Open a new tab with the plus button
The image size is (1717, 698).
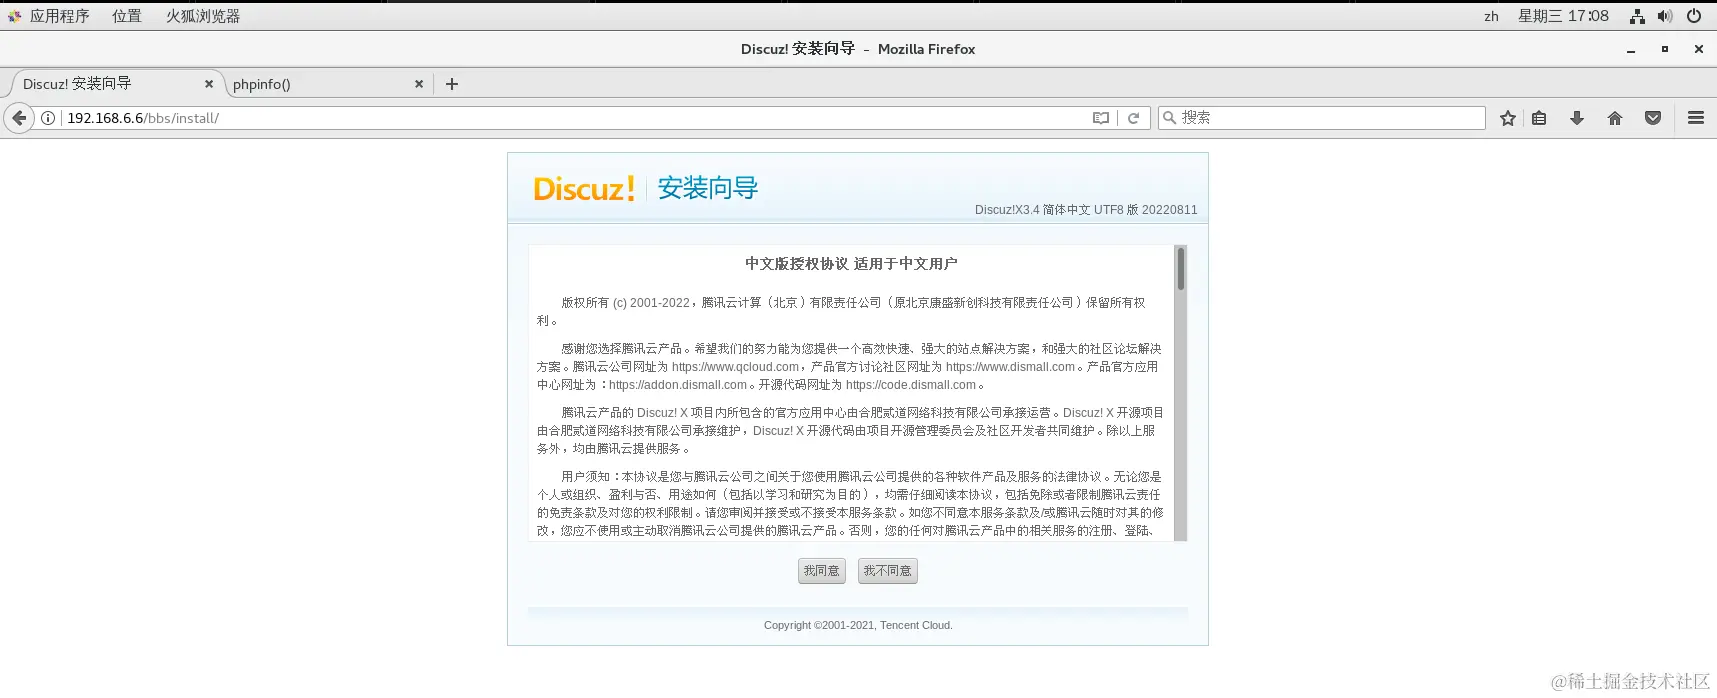click(x=452, y=84)
